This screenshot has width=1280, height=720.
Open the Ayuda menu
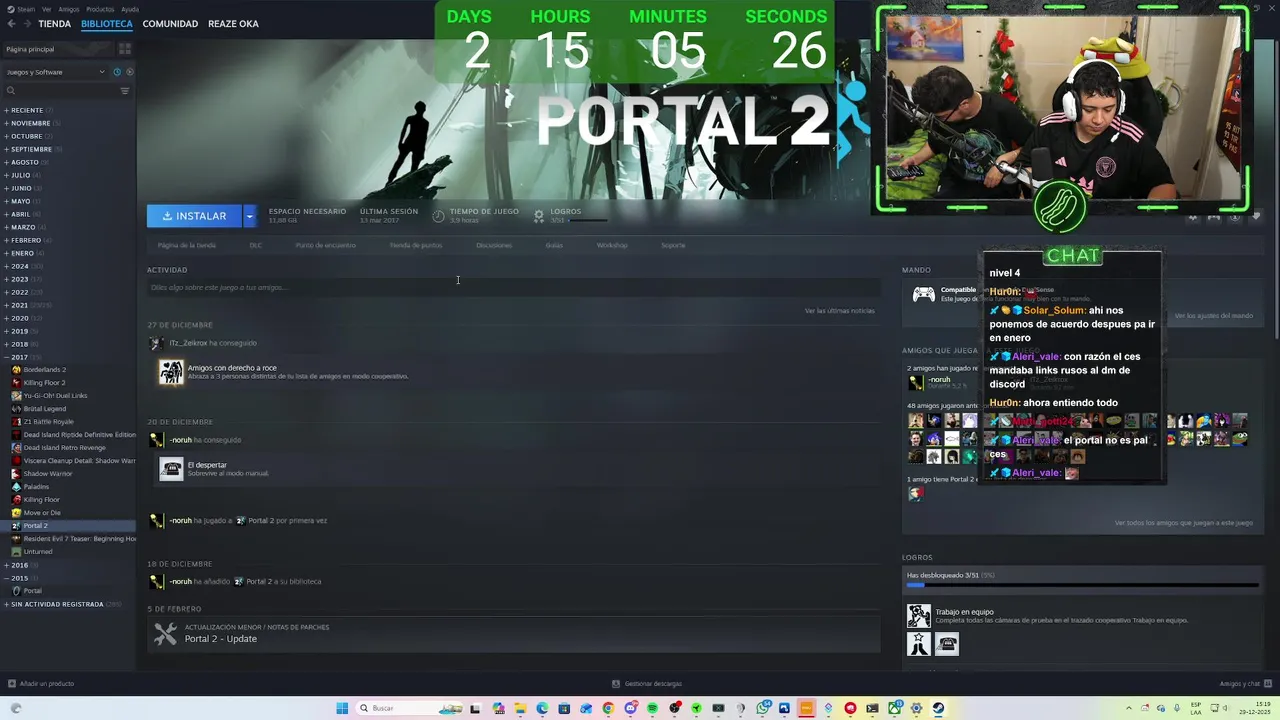(130, 9)
